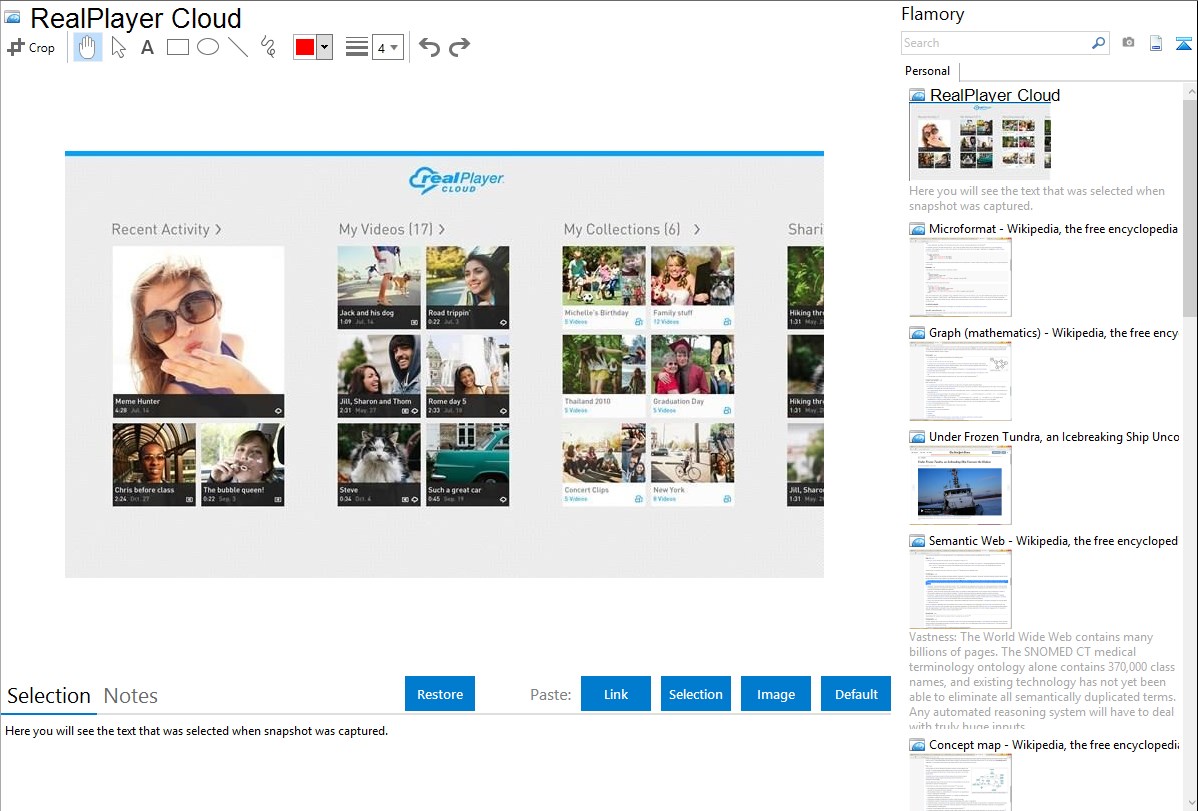Open the line width 4 dropdown

tap(388, 48)
